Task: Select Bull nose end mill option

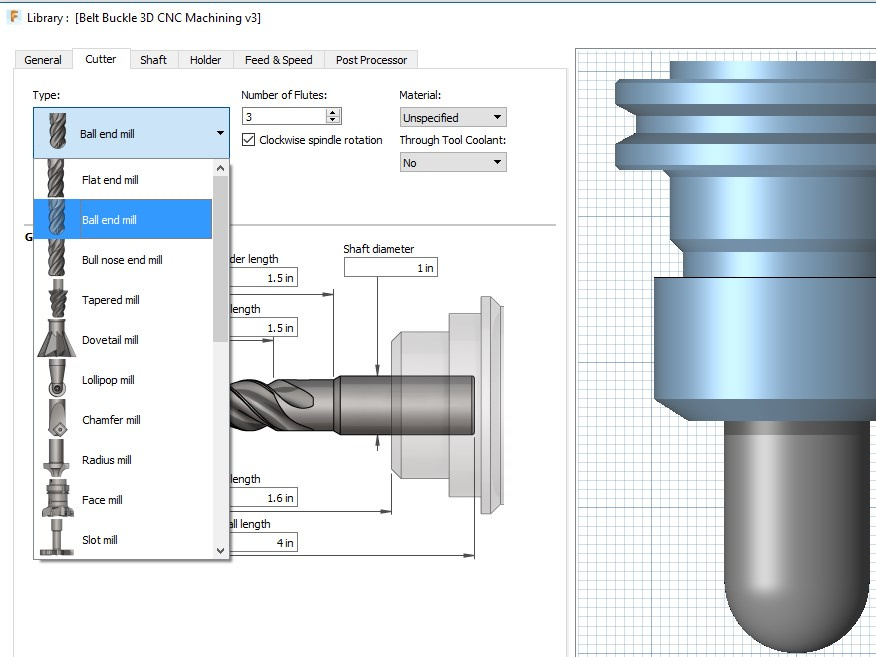Action: [123, 259]
